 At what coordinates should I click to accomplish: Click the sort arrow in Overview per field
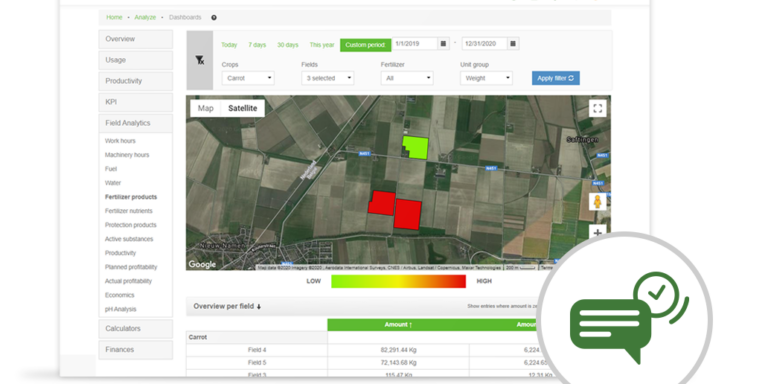259,307
